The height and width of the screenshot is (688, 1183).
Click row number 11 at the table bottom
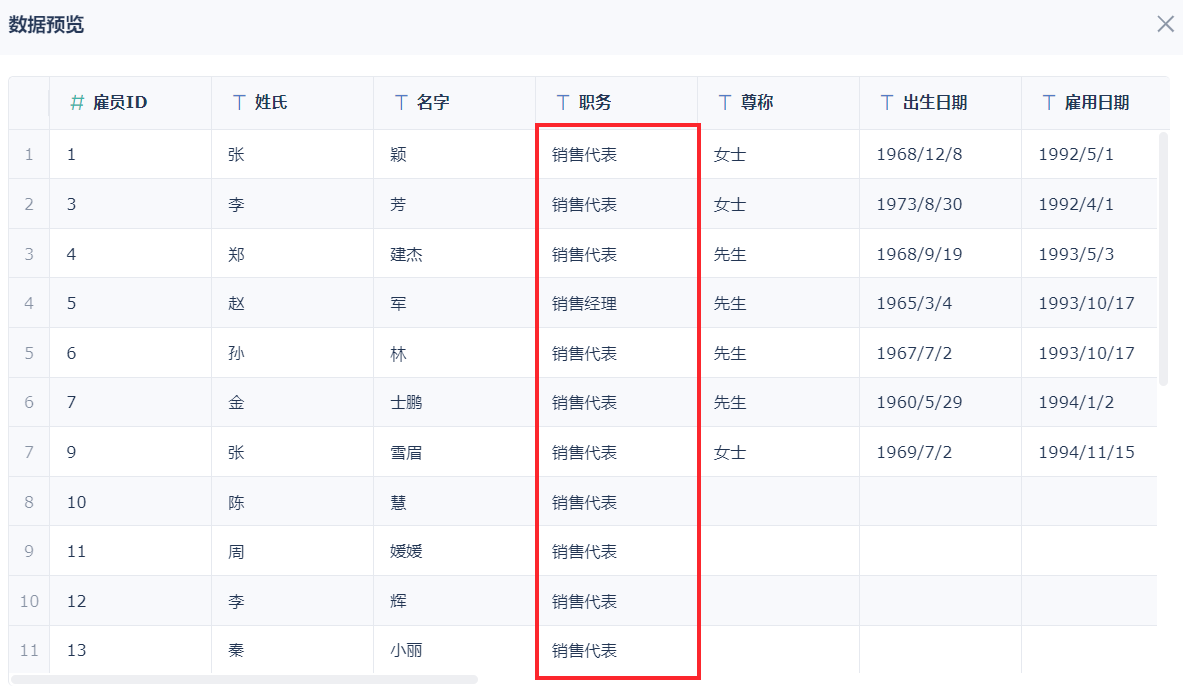(x=29, y=651)
